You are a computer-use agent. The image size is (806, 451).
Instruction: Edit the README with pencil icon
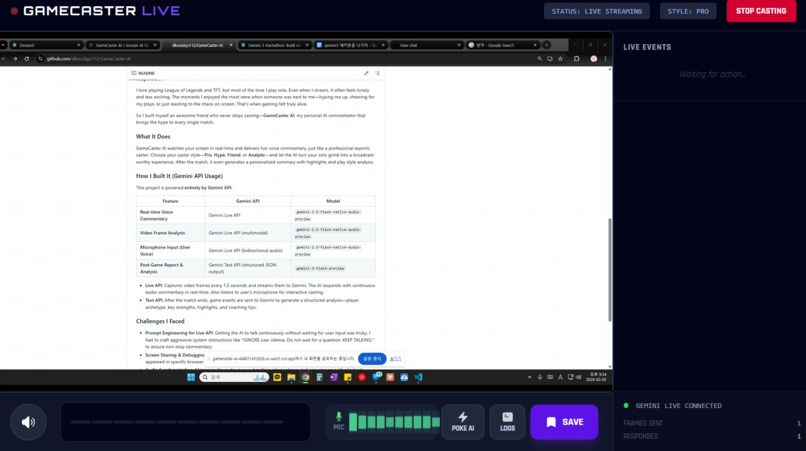click(x=367, y=73)
